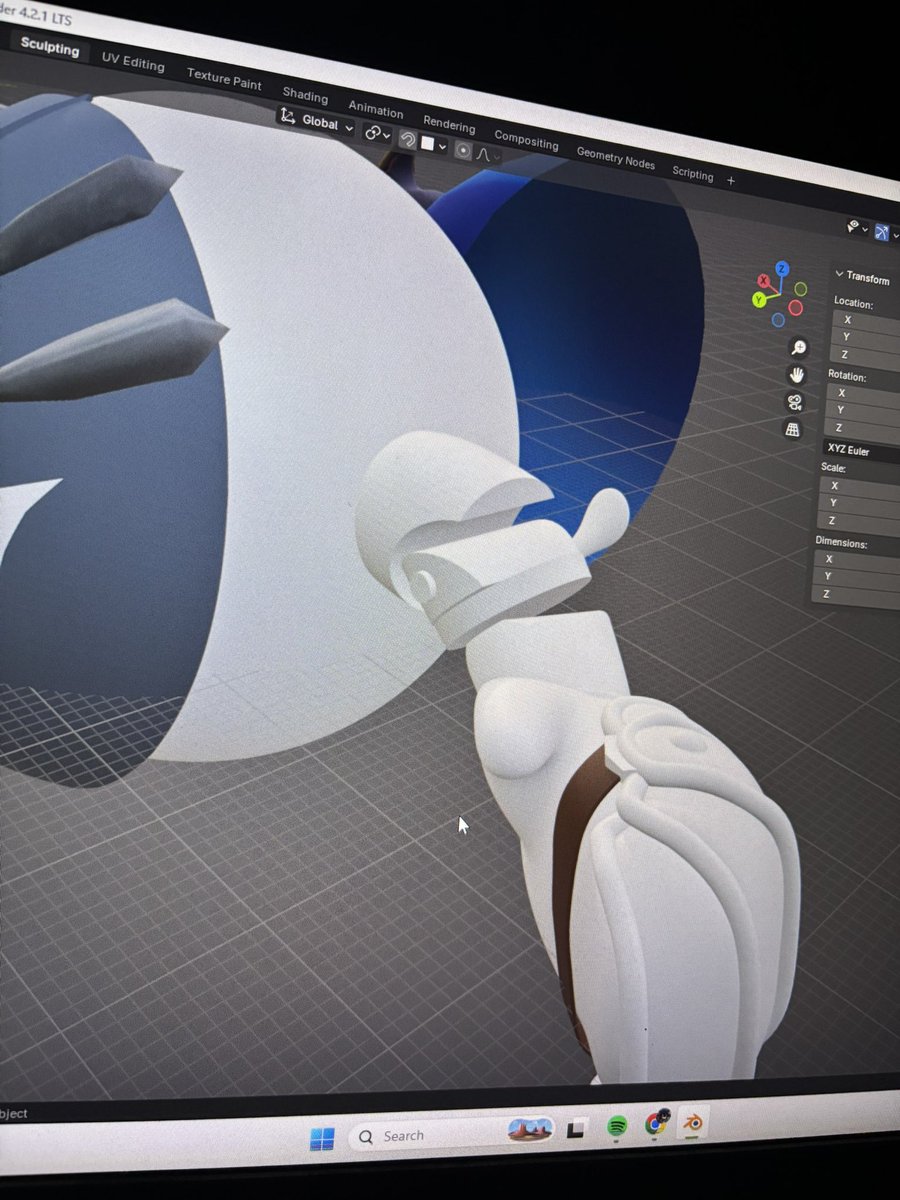
Task: Switch perspective/orthographic with grid icon
Action: (792, 429)
